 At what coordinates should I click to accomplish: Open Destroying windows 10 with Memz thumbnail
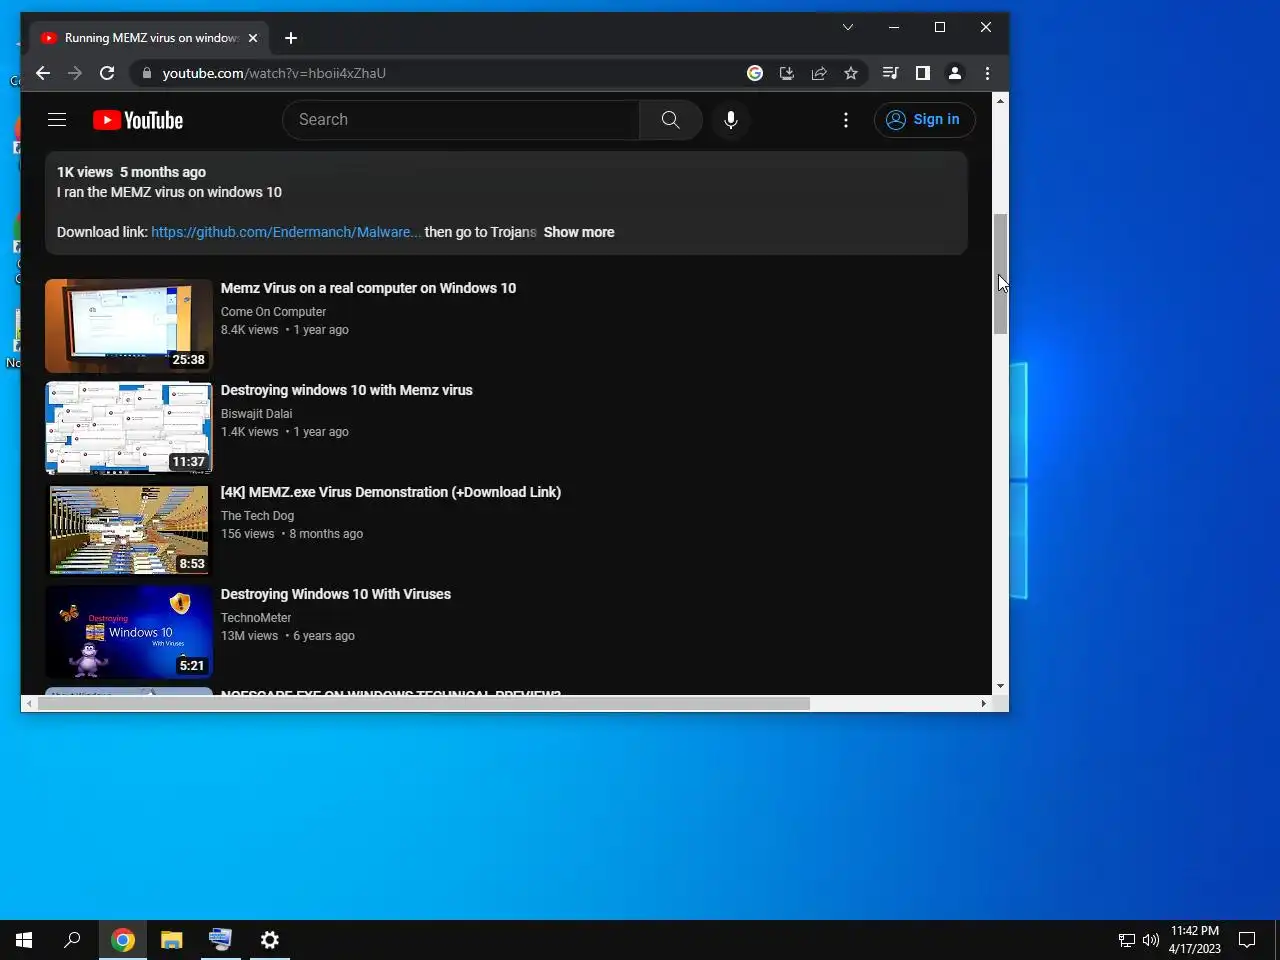[x=129, y=428]
